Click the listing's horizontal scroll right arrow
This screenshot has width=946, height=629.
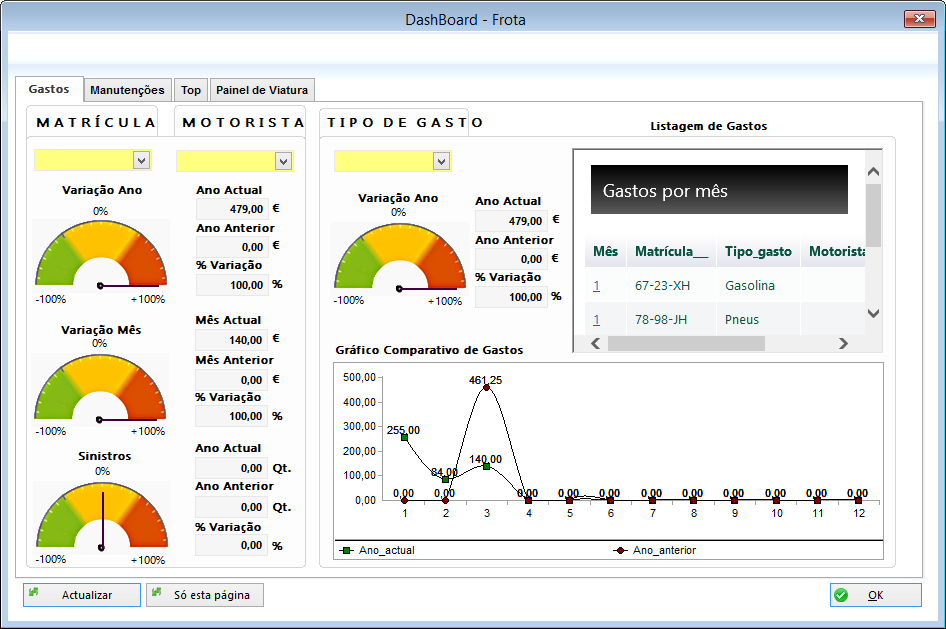pyautogui.click(x=843, y=343)
